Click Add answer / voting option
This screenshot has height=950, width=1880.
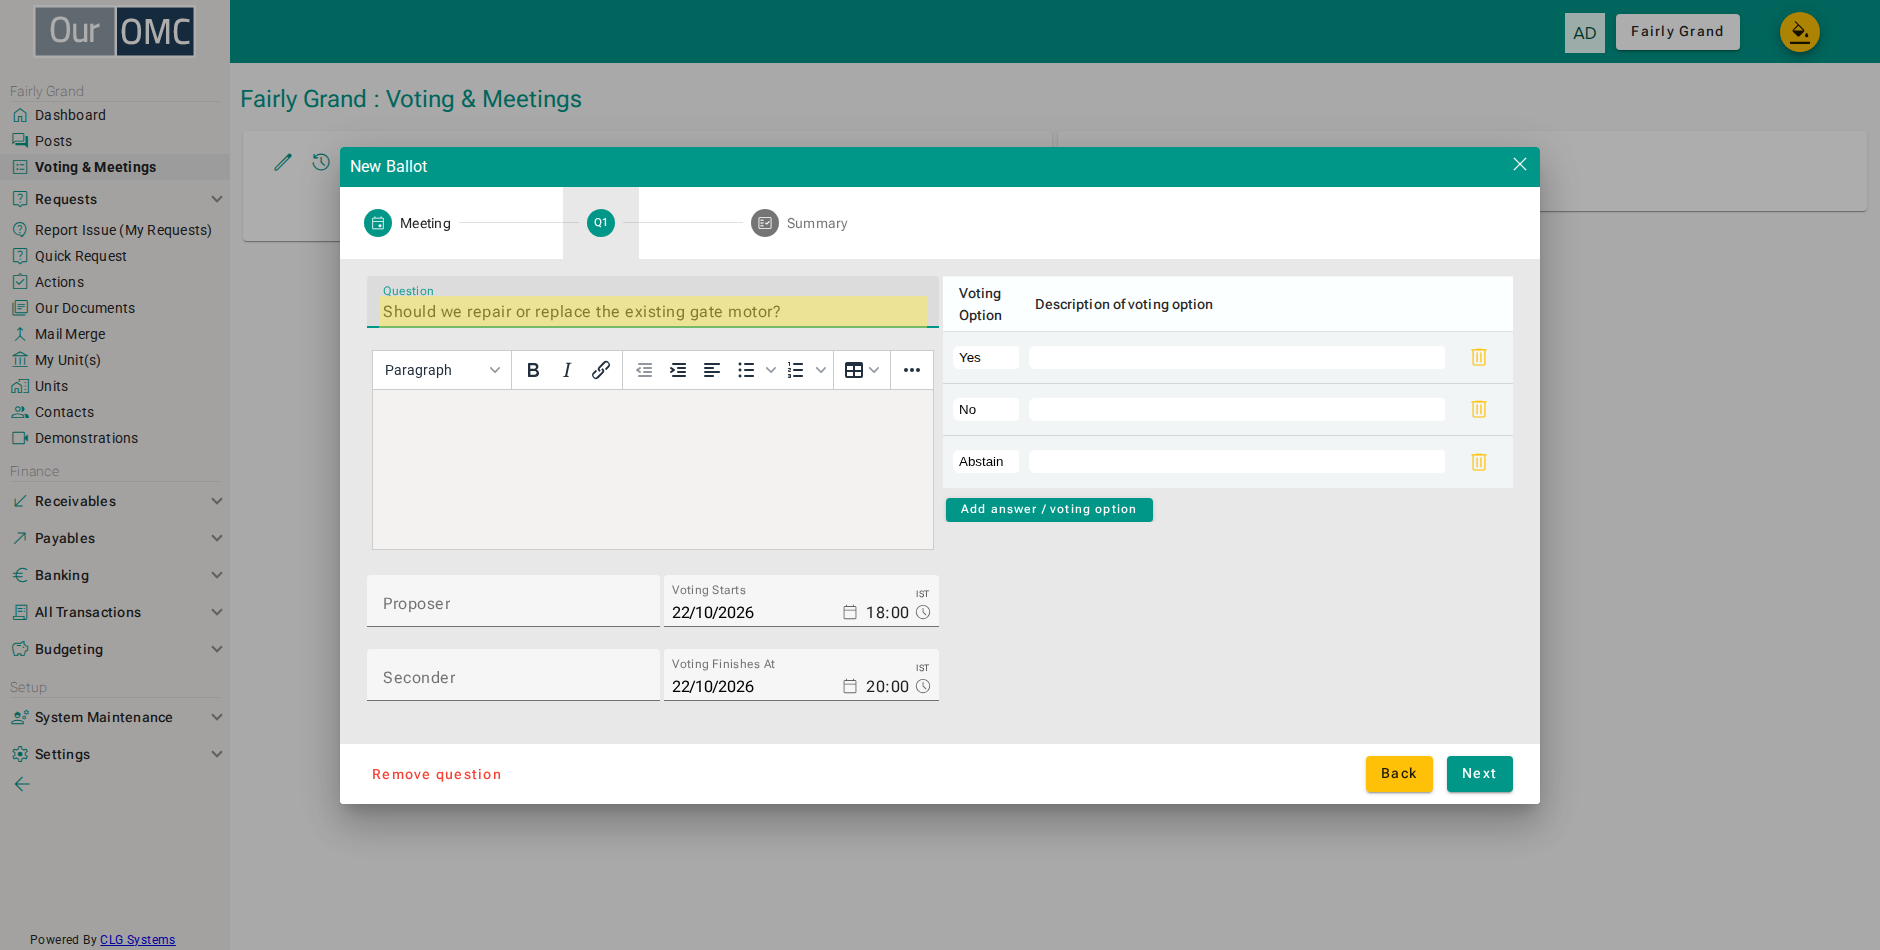1049,510
